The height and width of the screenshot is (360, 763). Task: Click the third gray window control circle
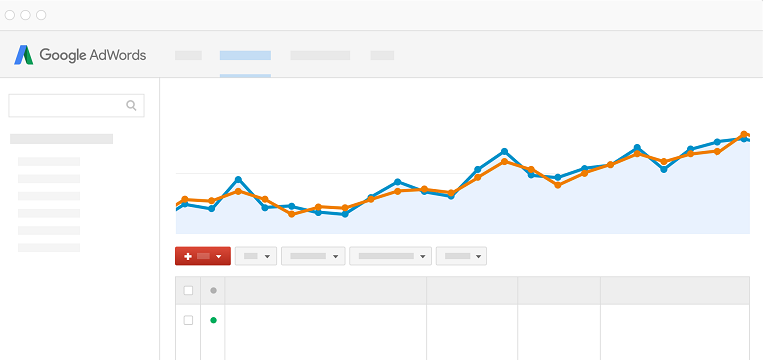pos(41,15)
